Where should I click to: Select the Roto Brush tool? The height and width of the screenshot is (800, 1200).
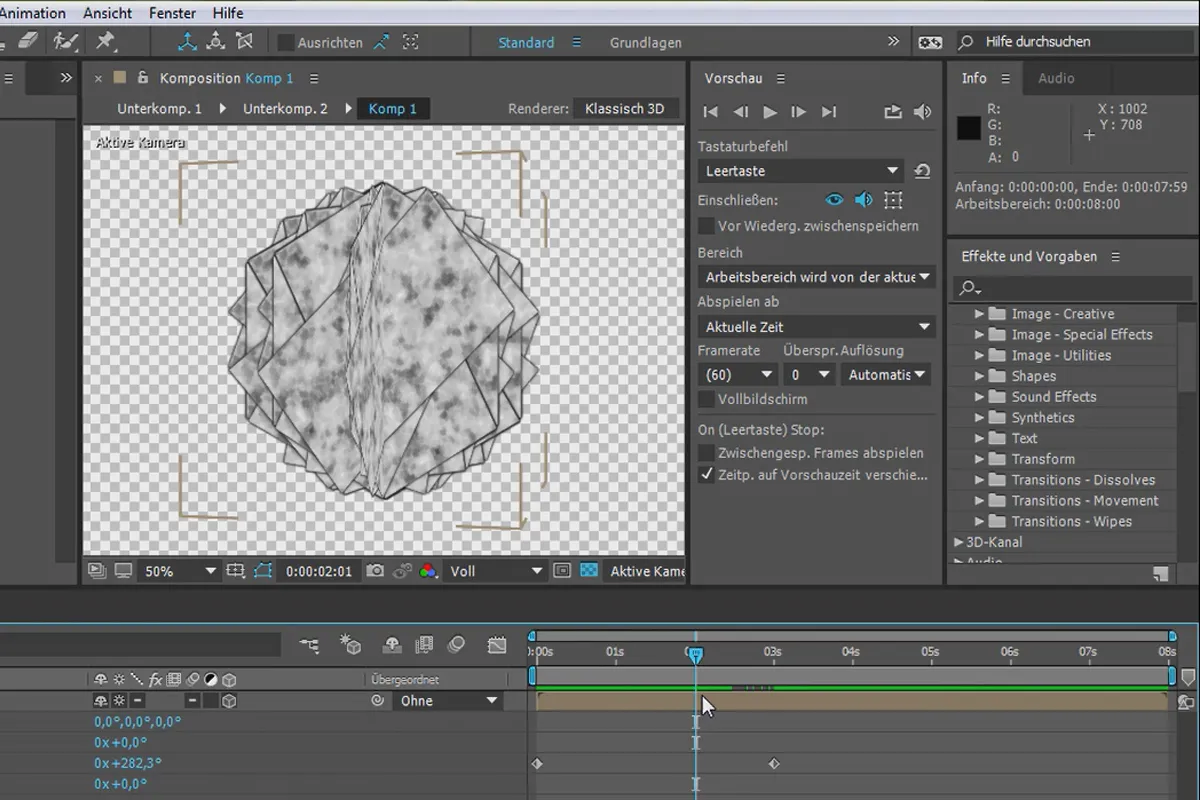[x=66, y=41]
